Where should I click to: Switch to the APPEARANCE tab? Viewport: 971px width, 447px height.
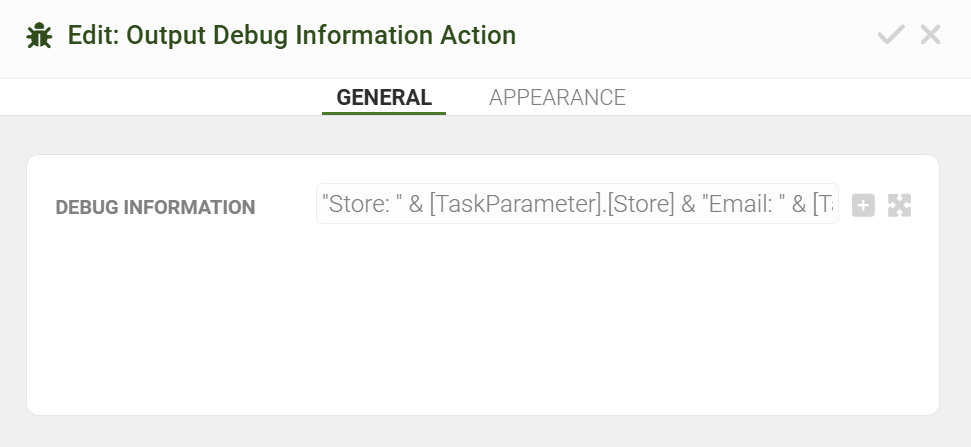pos(557,98)
